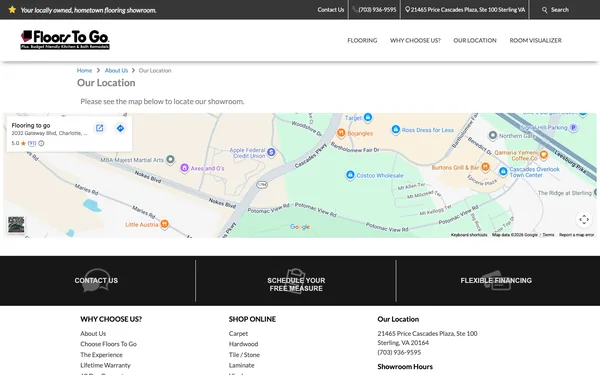
Task: Open Carpet under Shop Online
Action: coord(238,334)
